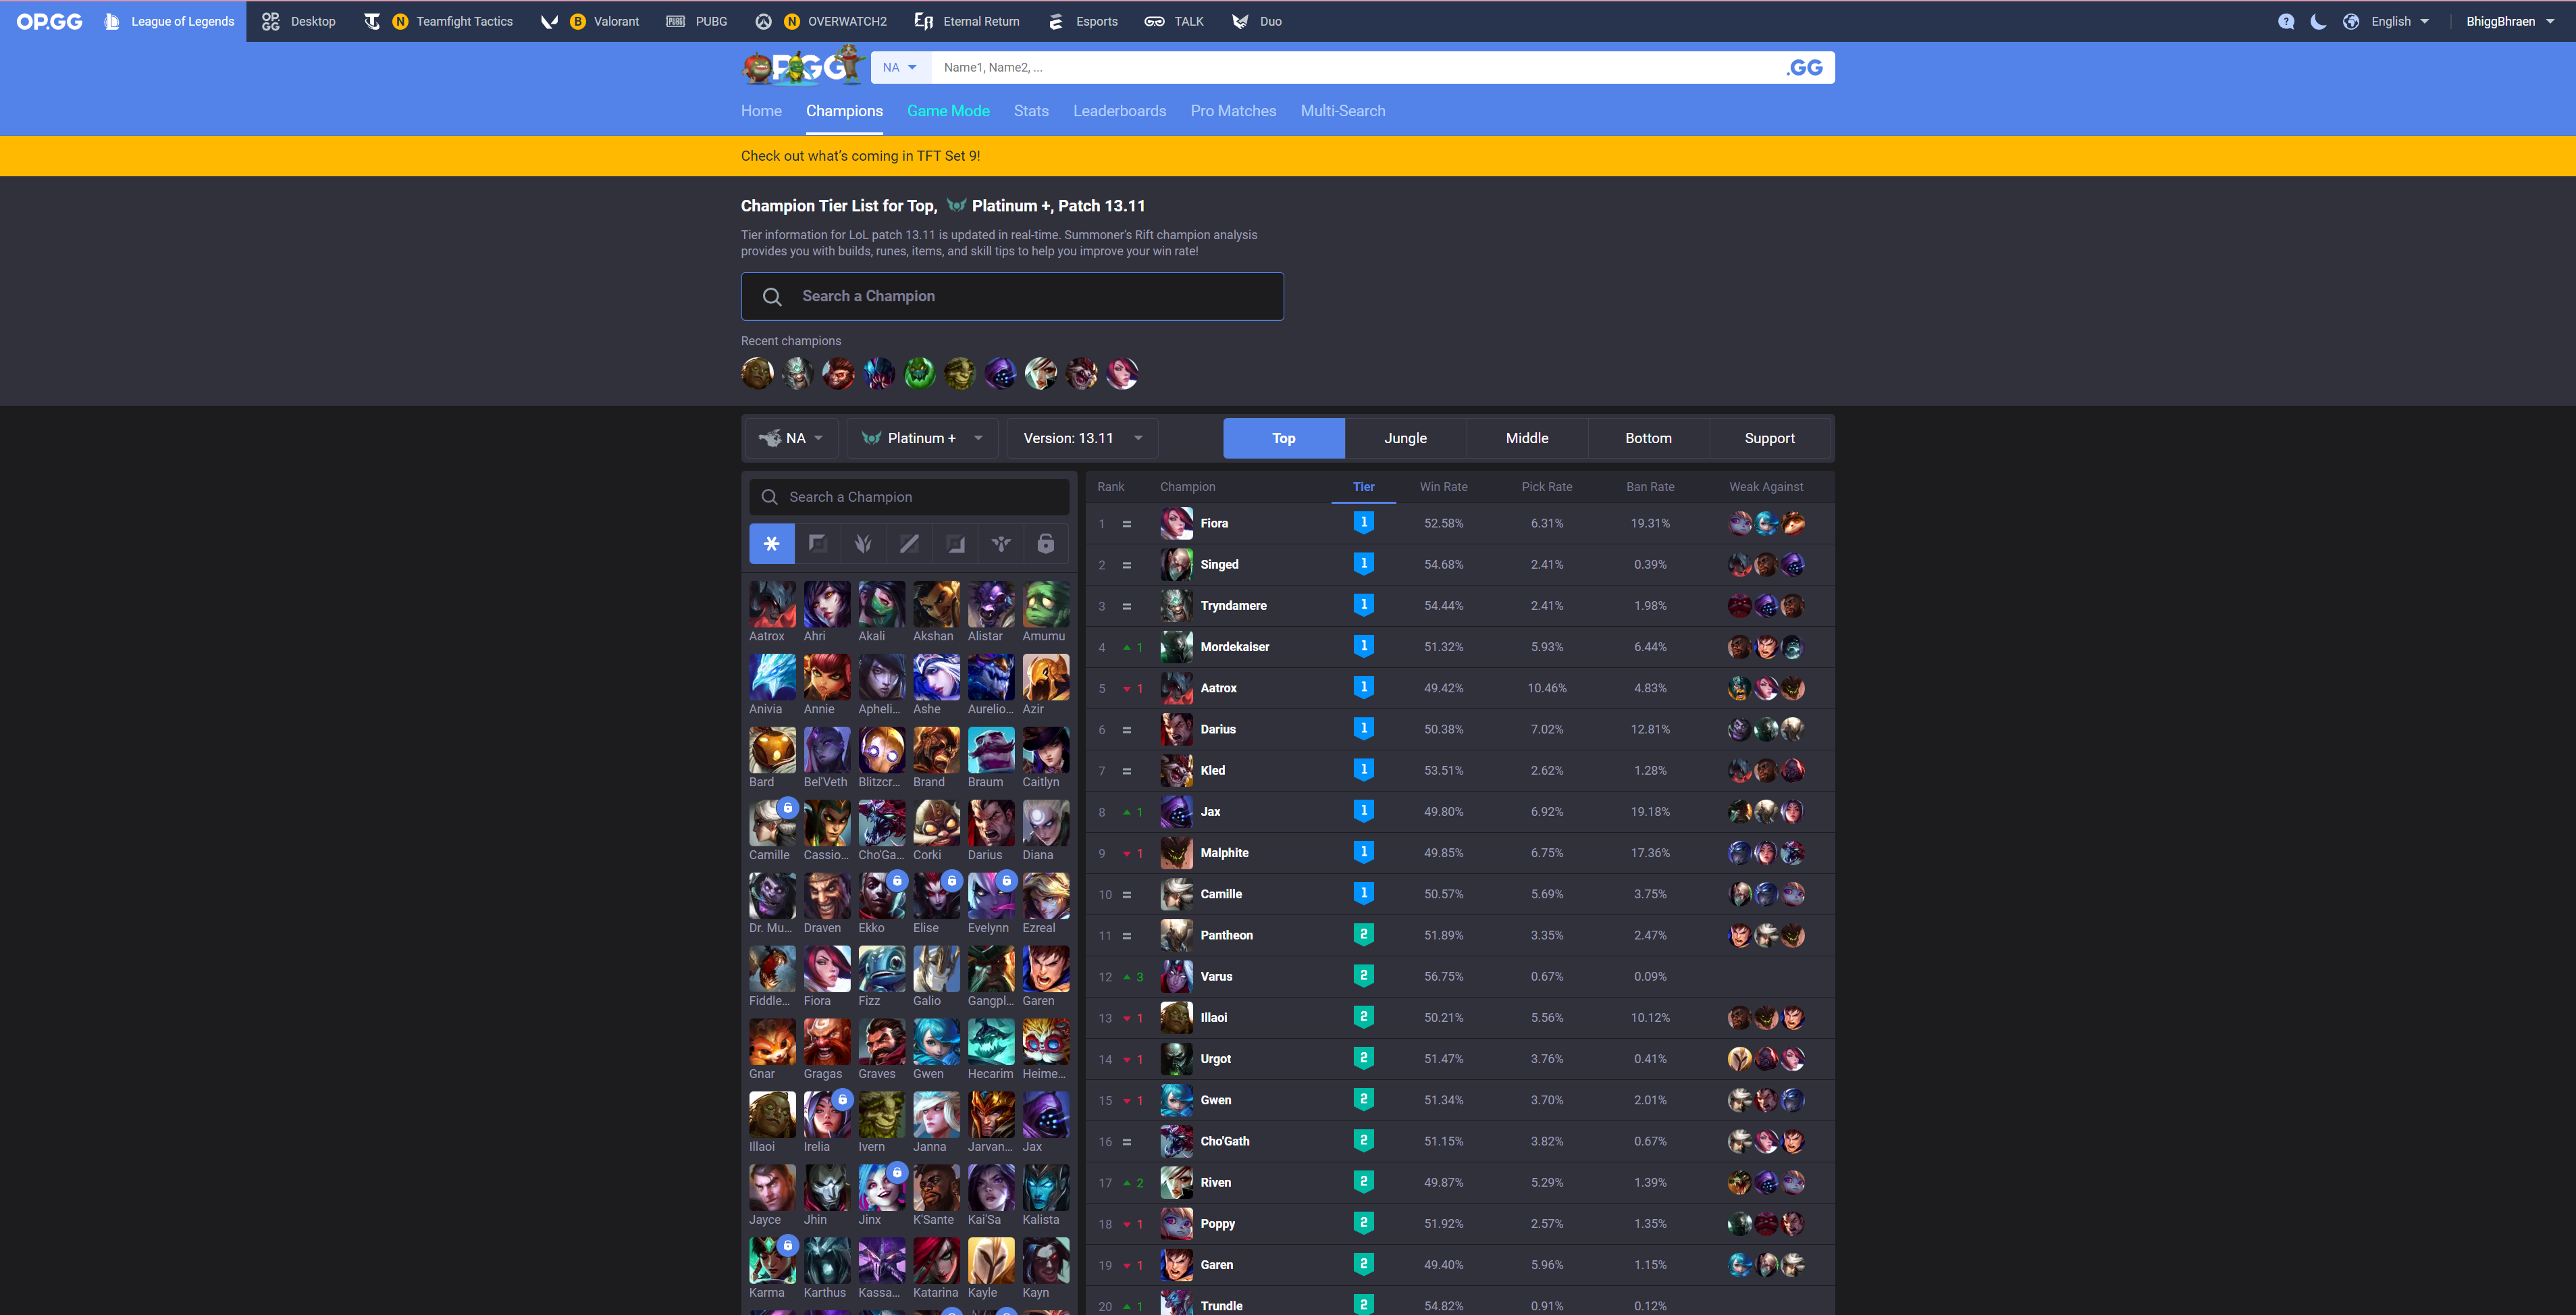The height and width of the screenshot is (1315, 2576).
Task: Open Eternal Return in top bar
Action: coord(967,21)
